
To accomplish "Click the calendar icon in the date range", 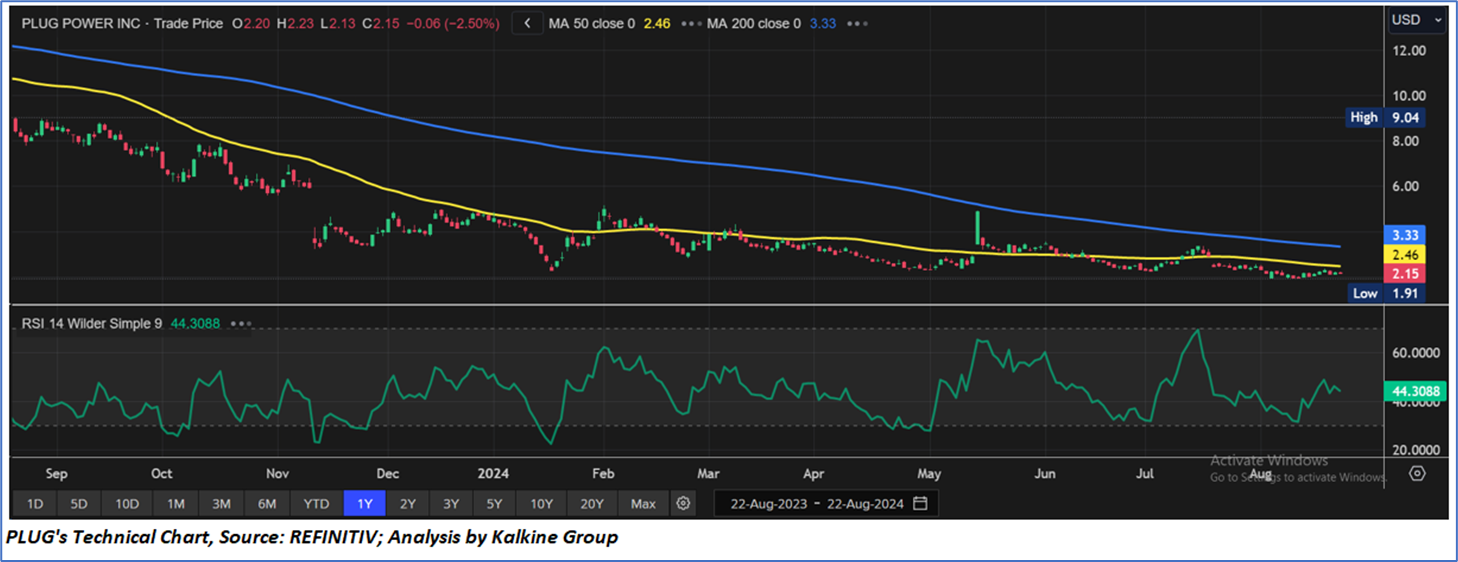I will coord(920,503).
